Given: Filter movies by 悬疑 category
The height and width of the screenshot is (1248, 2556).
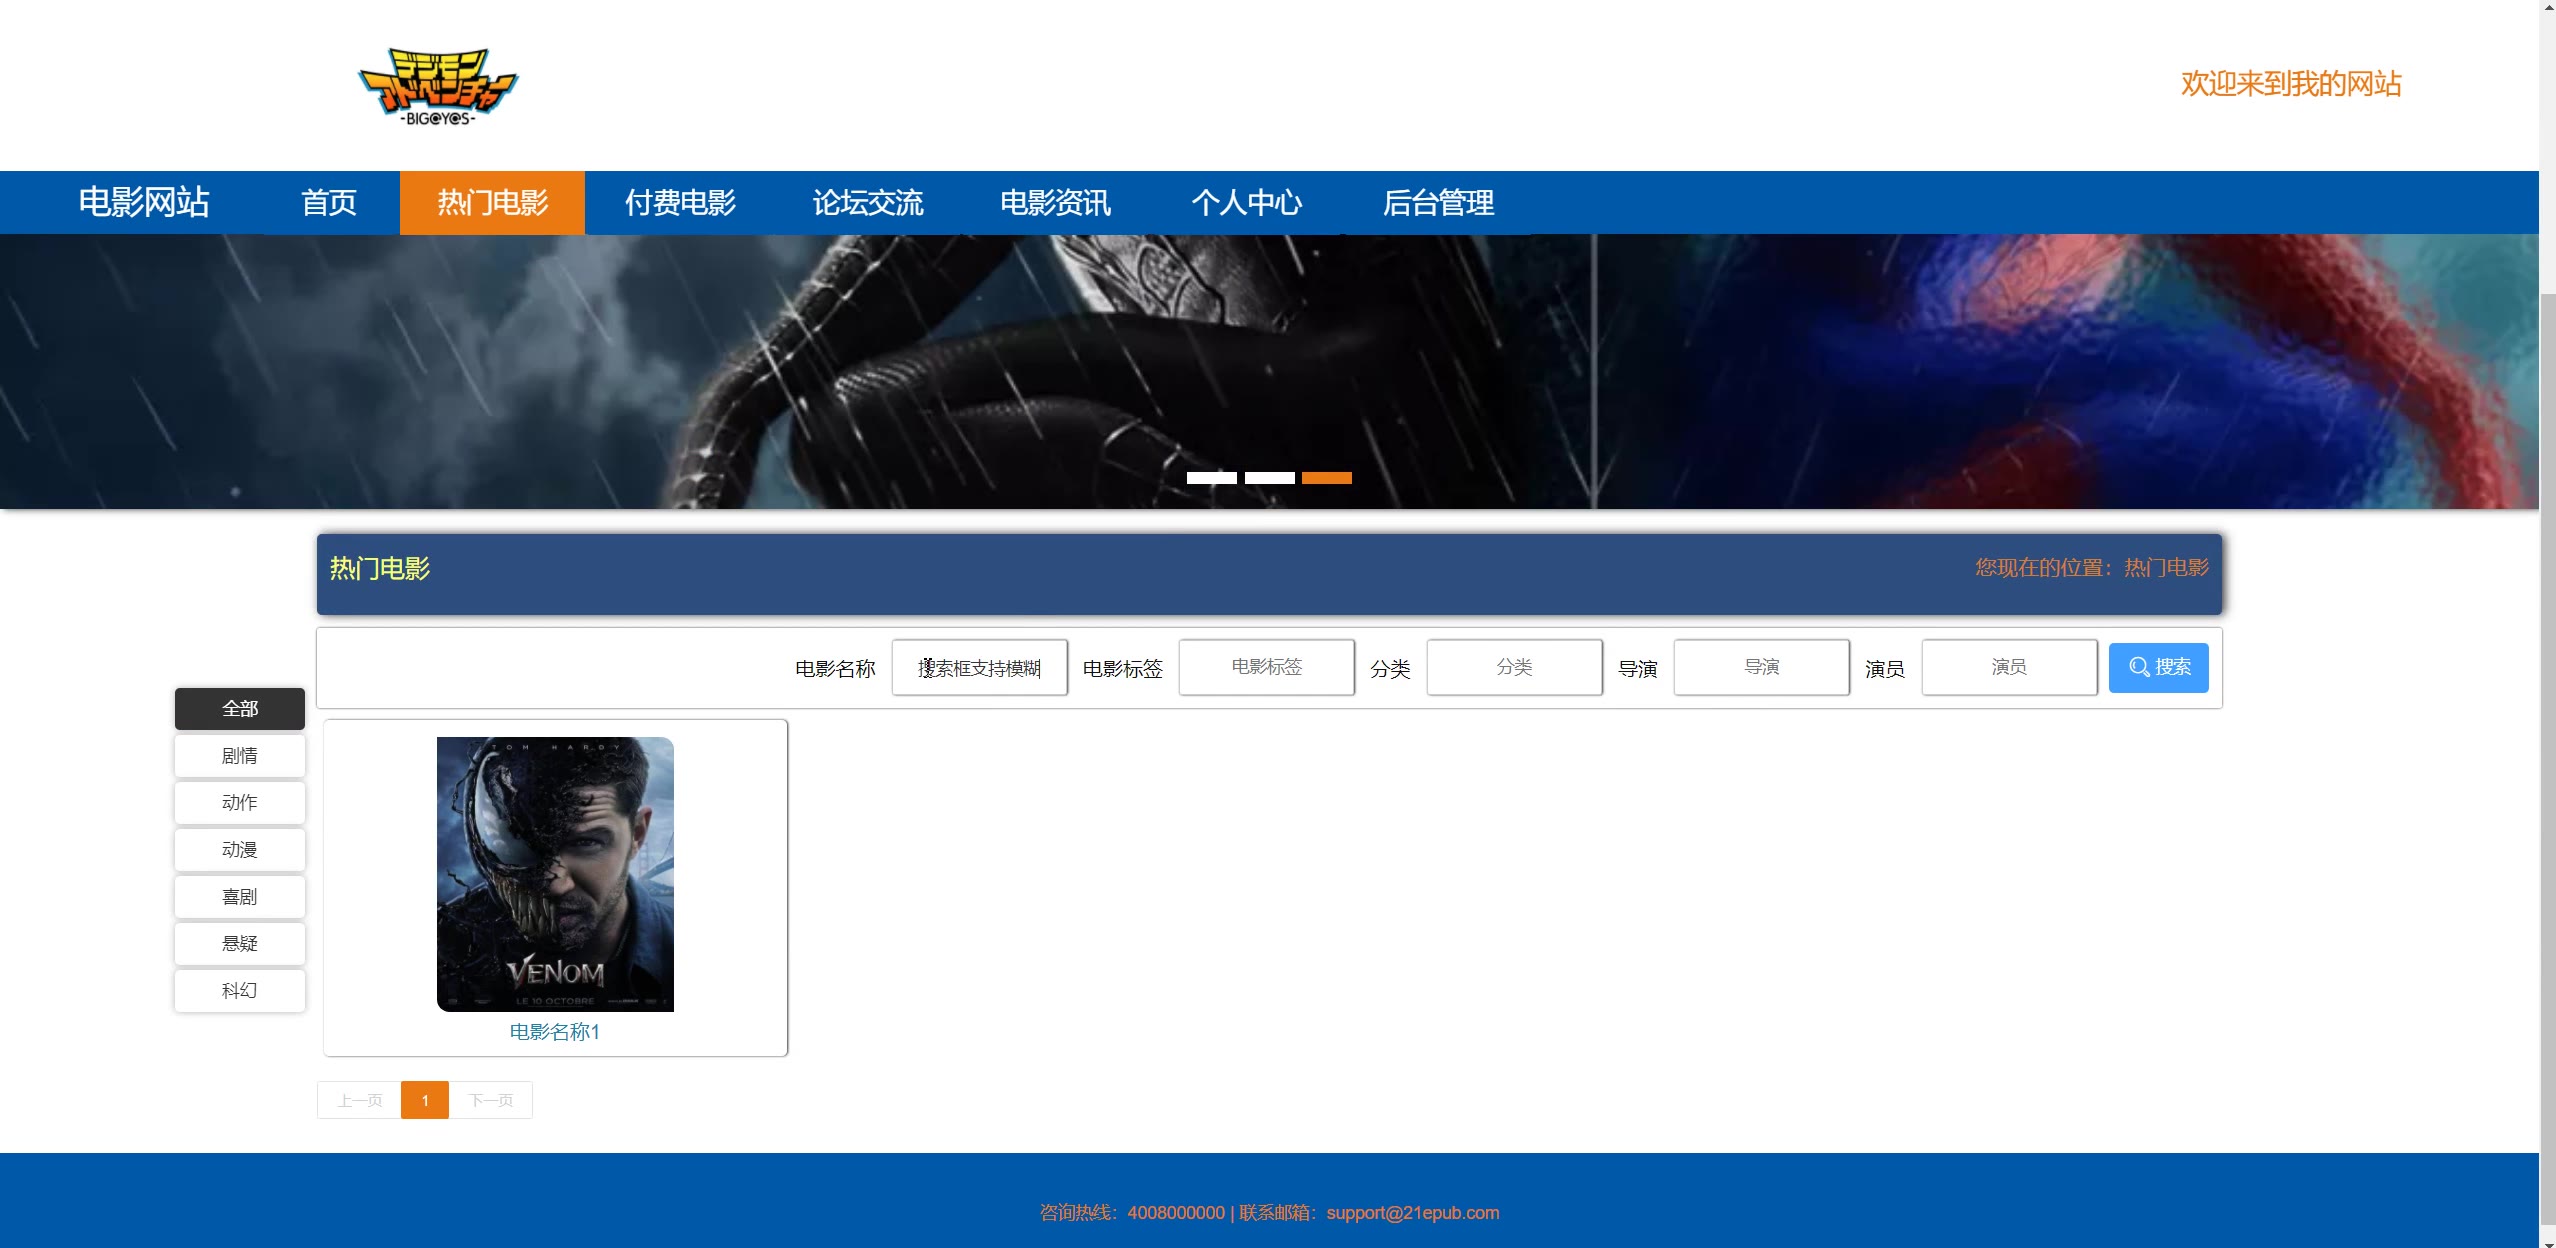Looking at the screenshot, I should pyautogui.click(x=240, y=943).
